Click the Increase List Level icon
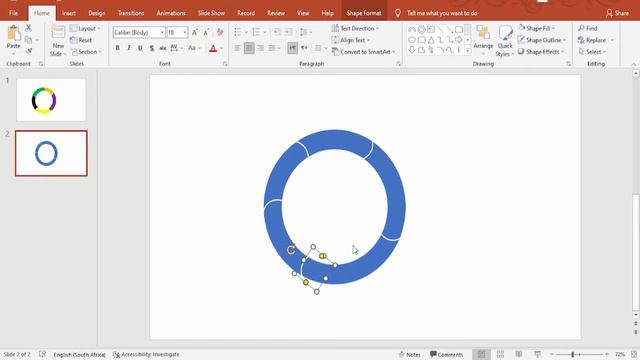Screen dimensions: 640x360 288,32
